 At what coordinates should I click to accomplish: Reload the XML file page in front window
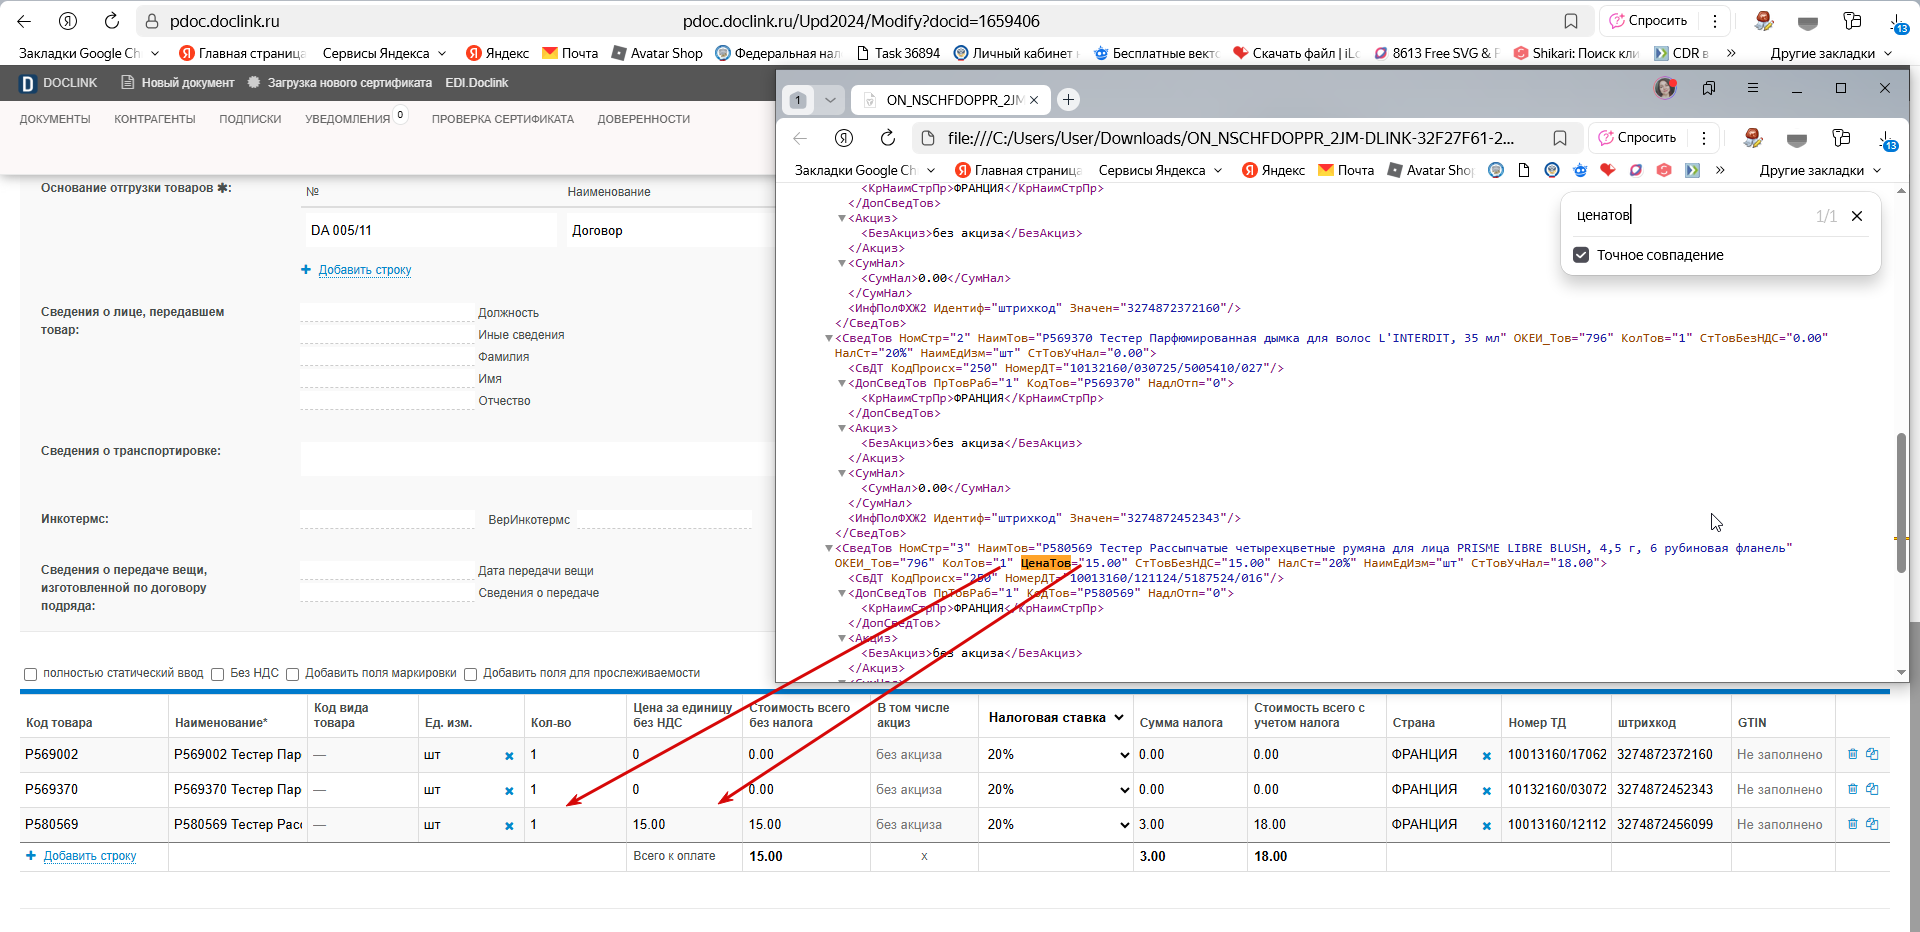coord(887,138)
